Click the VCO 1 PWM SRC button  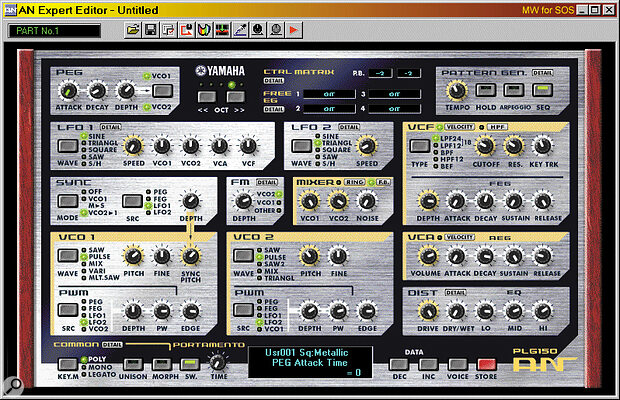coord(68,310)
